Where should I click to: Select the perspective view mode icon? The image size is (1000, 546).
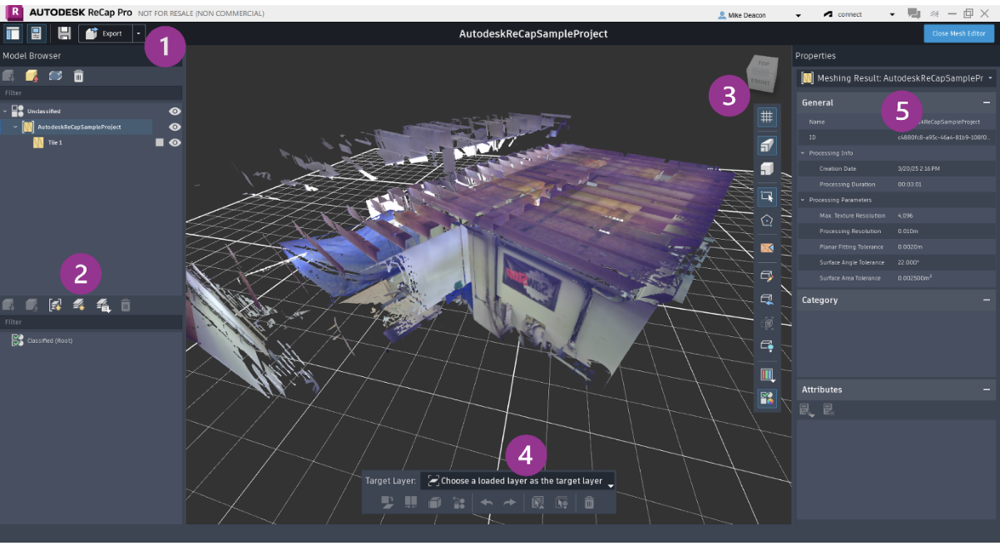pyautogui.click(x=767, y=145)
